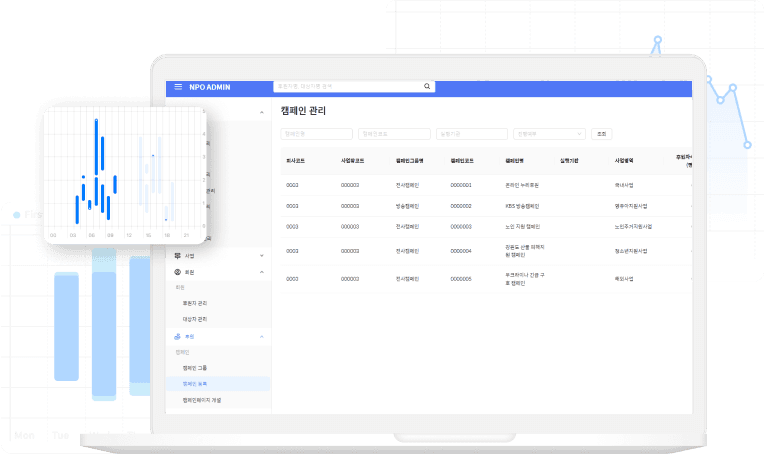765x454 pixels.
Task: Click the NPO ADMIN header title
Action: click(210, 87)
